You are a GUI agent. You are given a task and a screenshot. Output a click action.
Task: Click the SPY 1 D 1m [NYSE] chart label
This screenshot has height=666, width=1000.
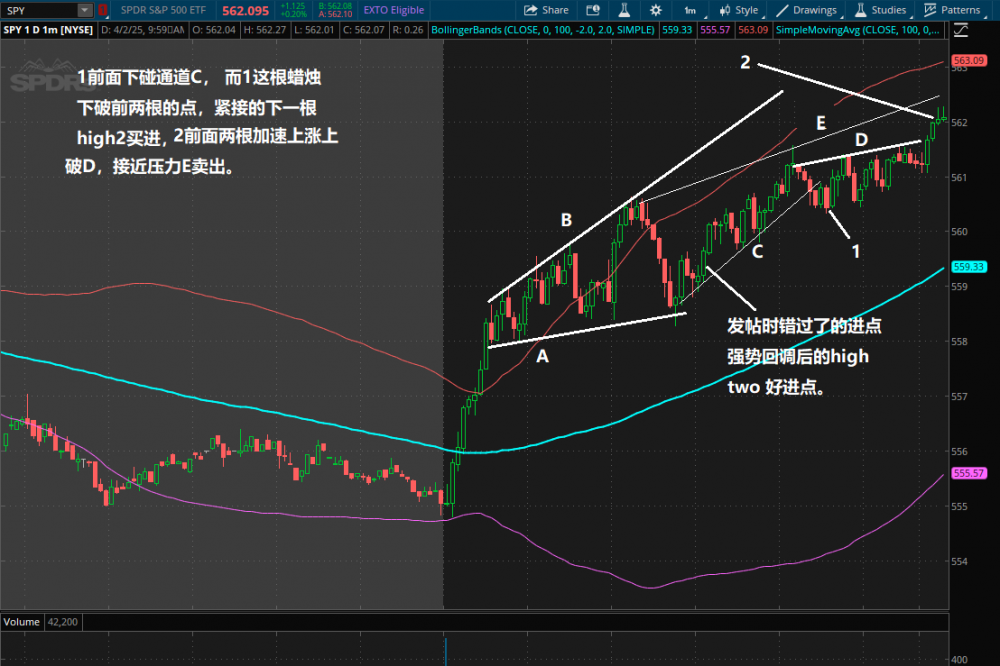click(48, 30)
